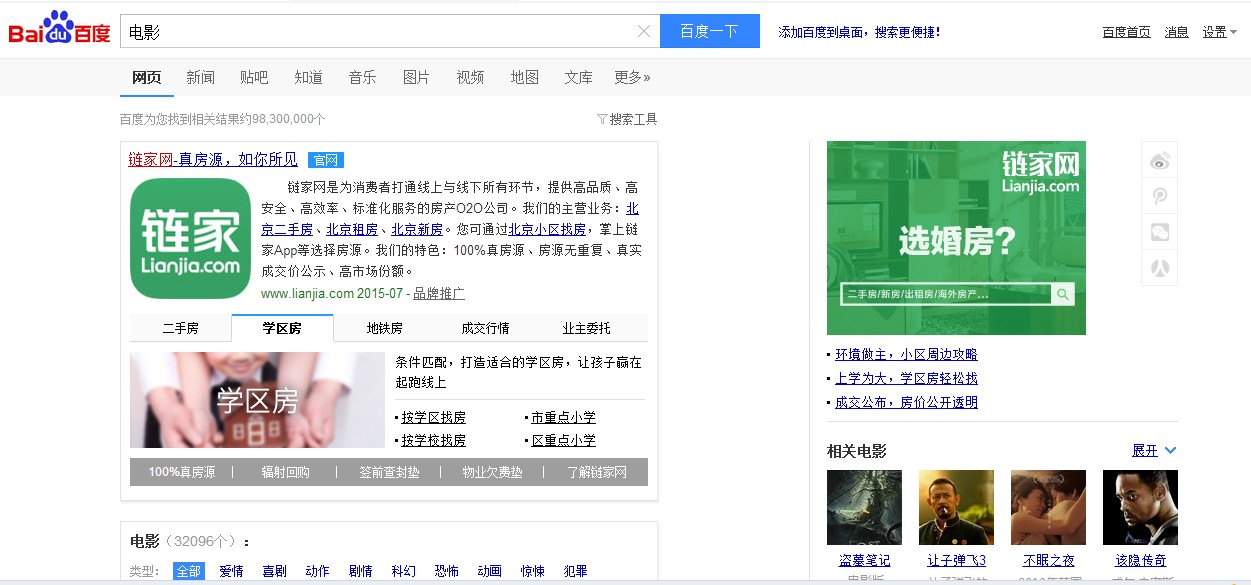Open 链家网-真房源 result title
This screenshot has height=585, width=1251.
[213, 159]
